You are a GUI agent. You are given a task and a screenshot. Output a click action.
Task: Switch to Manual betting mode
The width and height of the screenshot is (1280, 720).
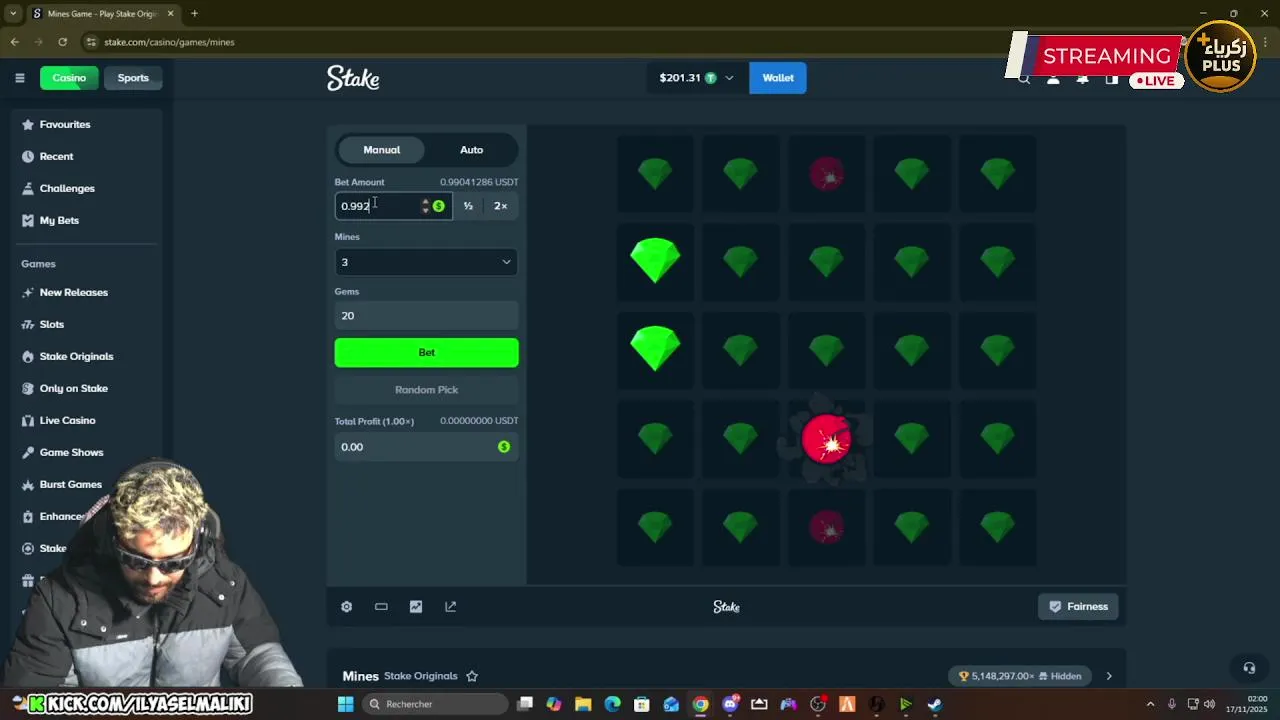pos(381,150)
